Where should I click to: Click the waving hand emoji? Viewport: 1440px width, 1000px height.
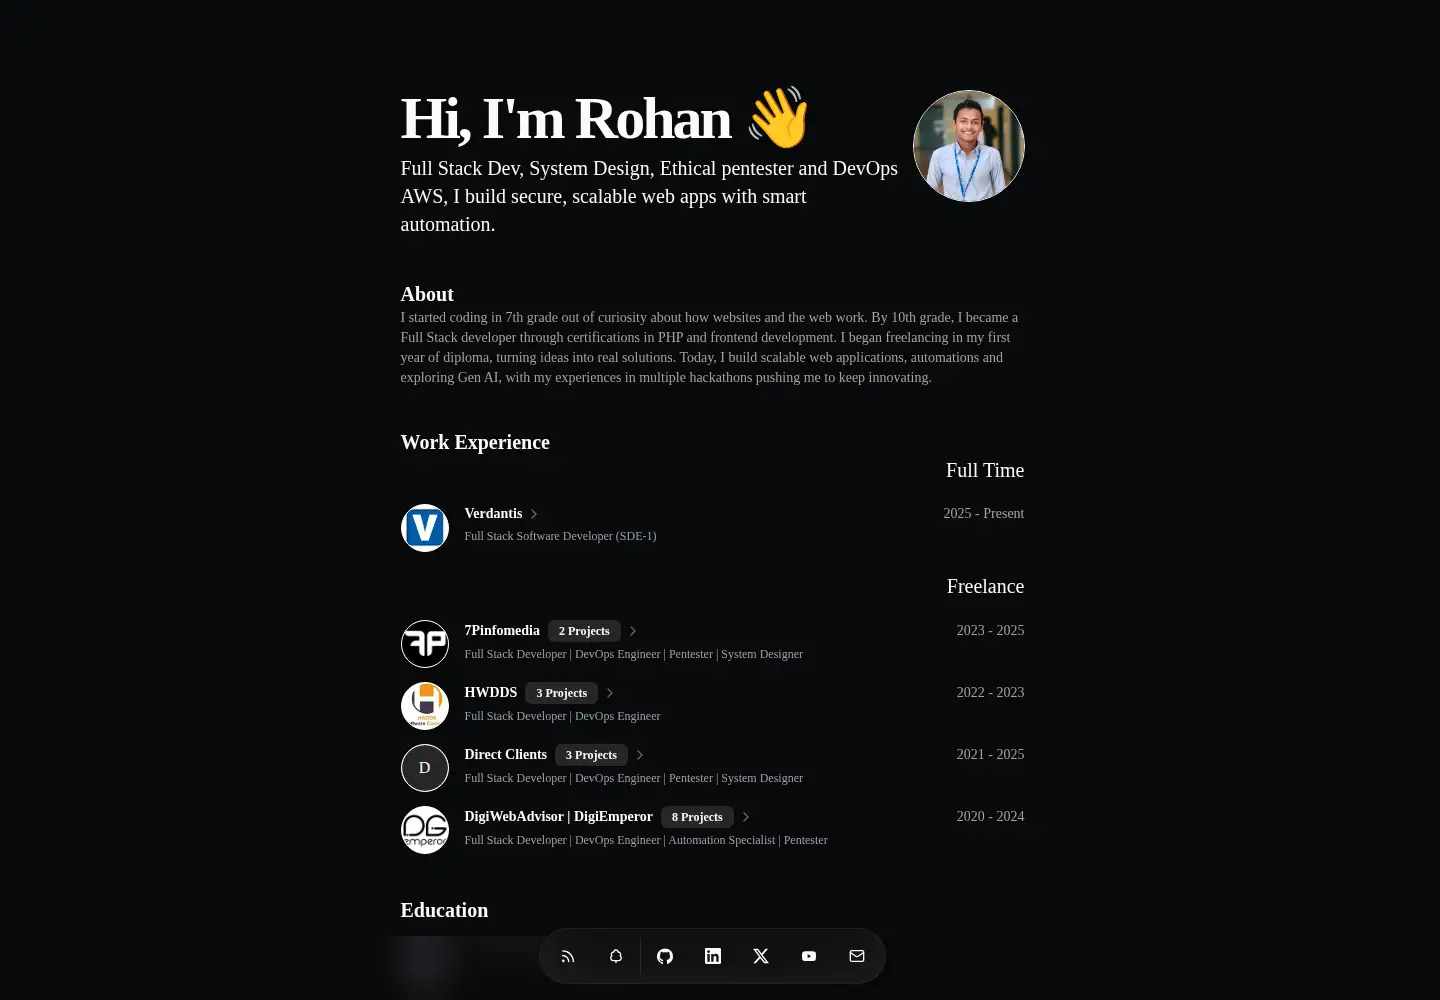(x=778, y=118)
